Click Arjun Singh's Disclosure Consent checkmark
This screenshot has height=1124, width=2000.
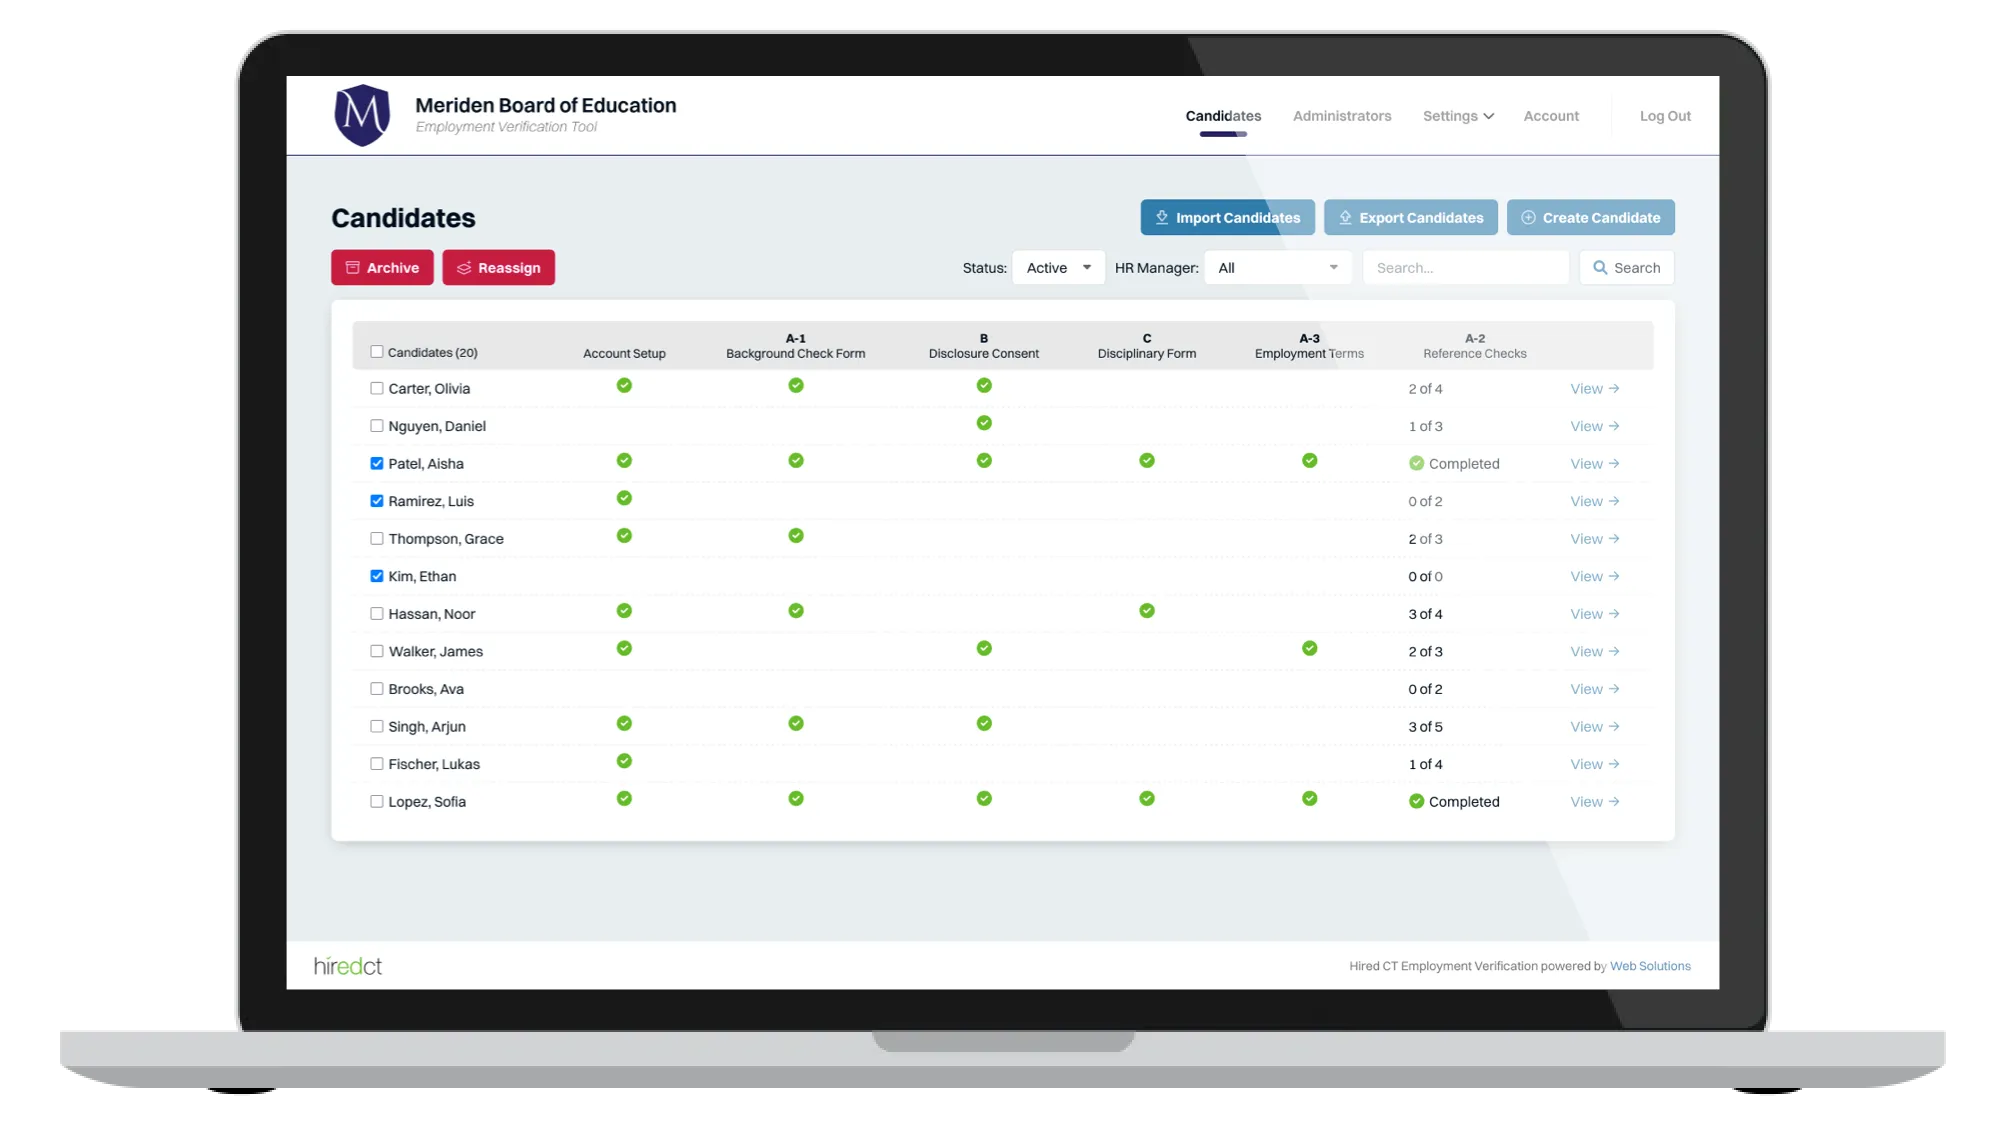(984, 723)
